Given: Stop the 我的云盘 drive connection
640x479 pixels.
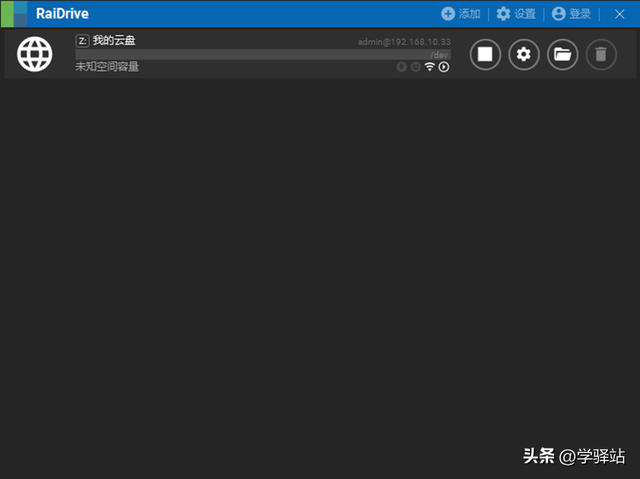Looking at the screenshot, I should (485, 54).
